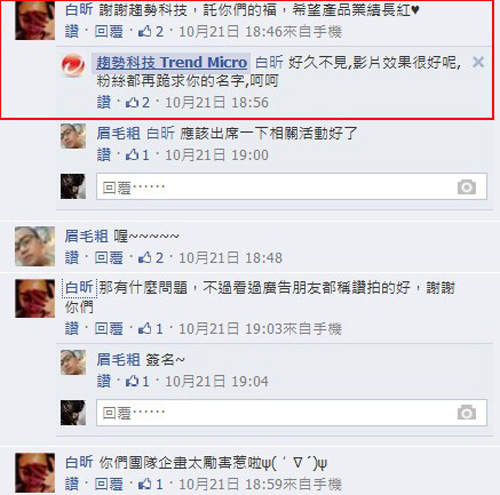This screenshot has width=500, height=495.
Task: Reply to the top 18:46 comment
Action: [109, 32]
